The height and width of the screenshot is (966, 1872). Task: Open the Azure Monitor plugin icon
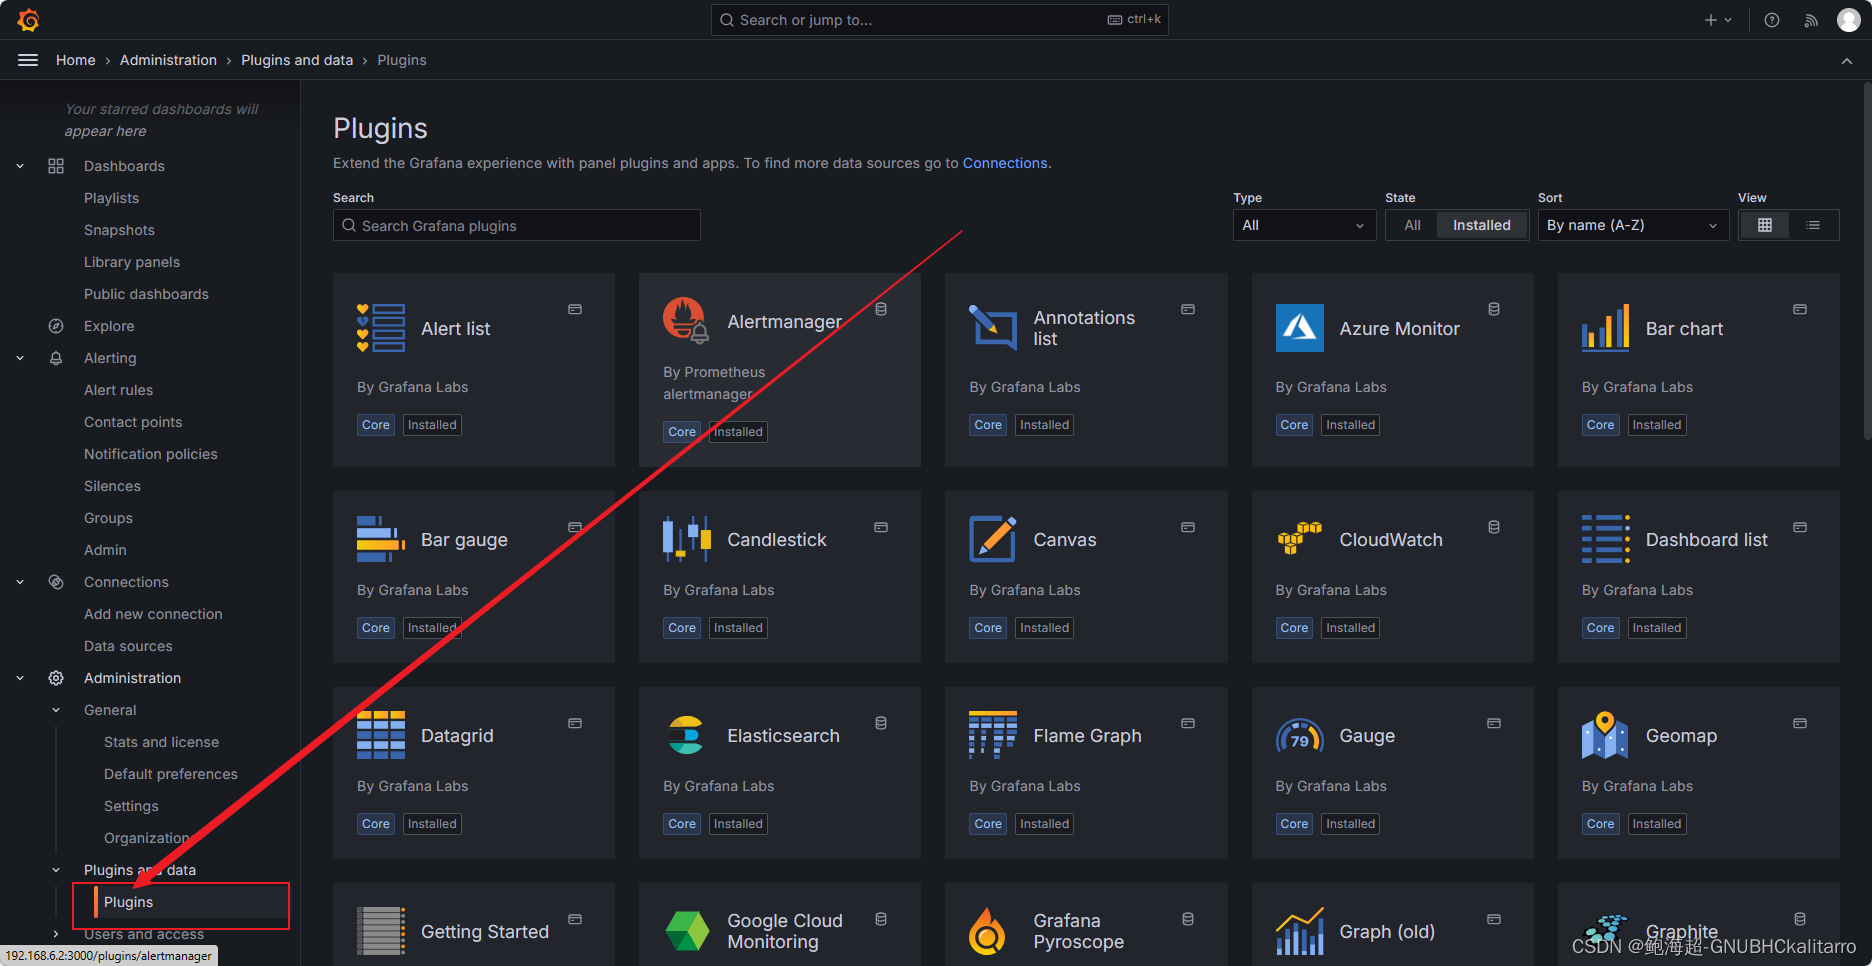coord(1300,328)
